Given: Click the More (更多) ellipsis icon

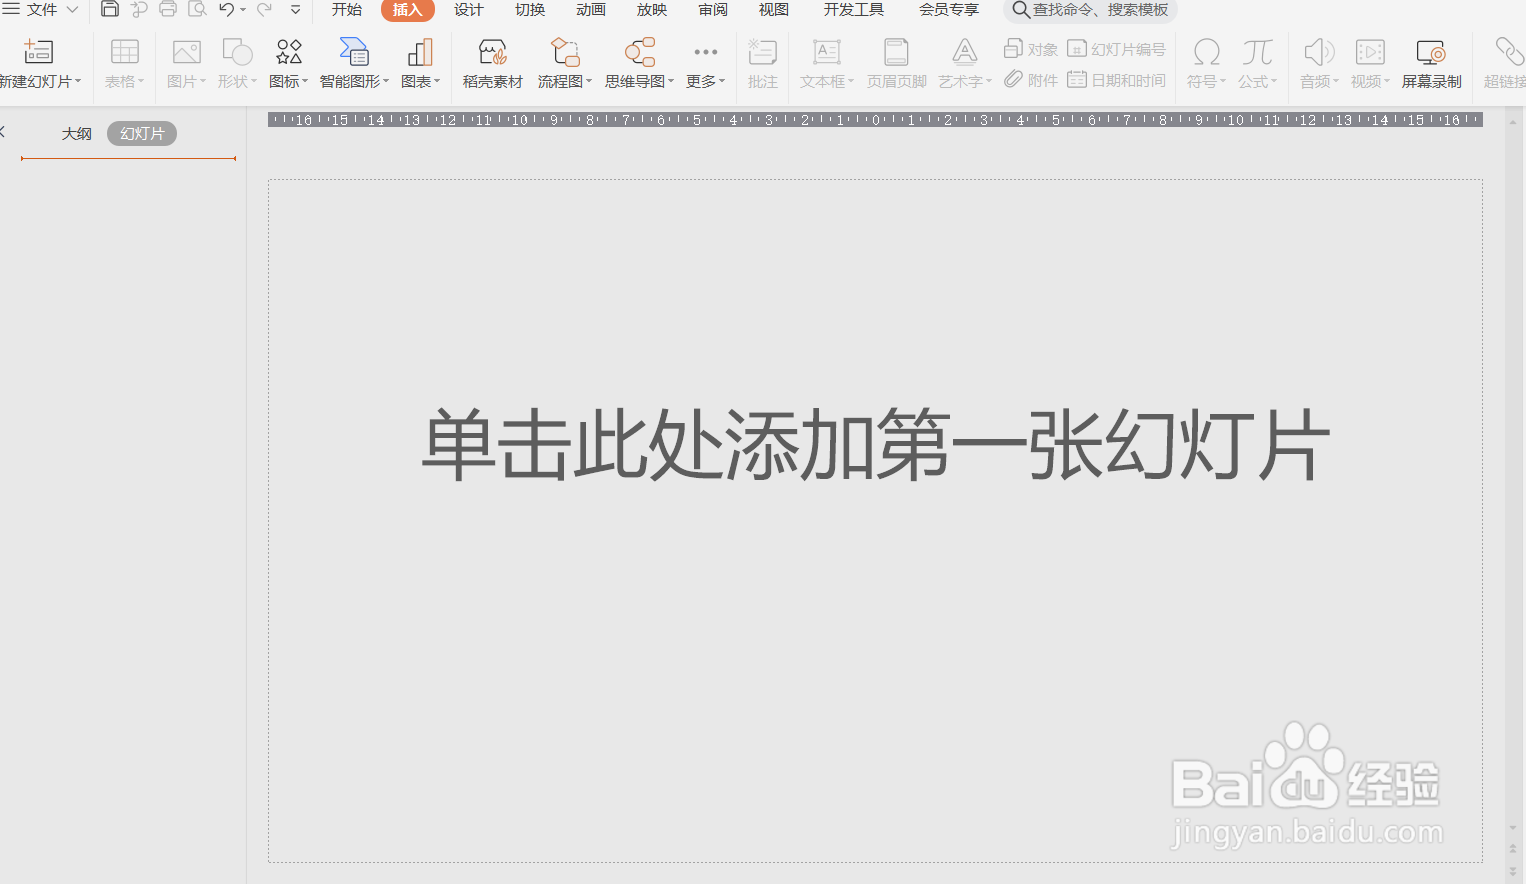Looking at the screenshot, I should (705, 52).
